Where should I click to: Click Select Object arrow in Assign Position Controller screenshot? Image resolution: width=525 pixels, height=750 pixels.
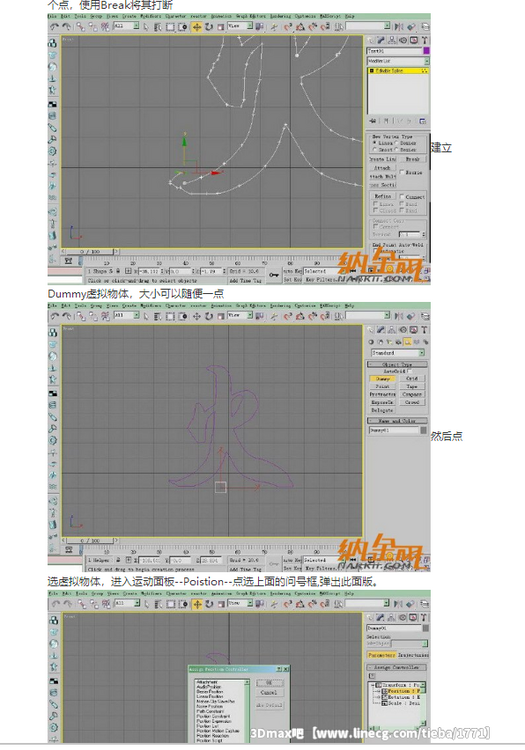146,604
